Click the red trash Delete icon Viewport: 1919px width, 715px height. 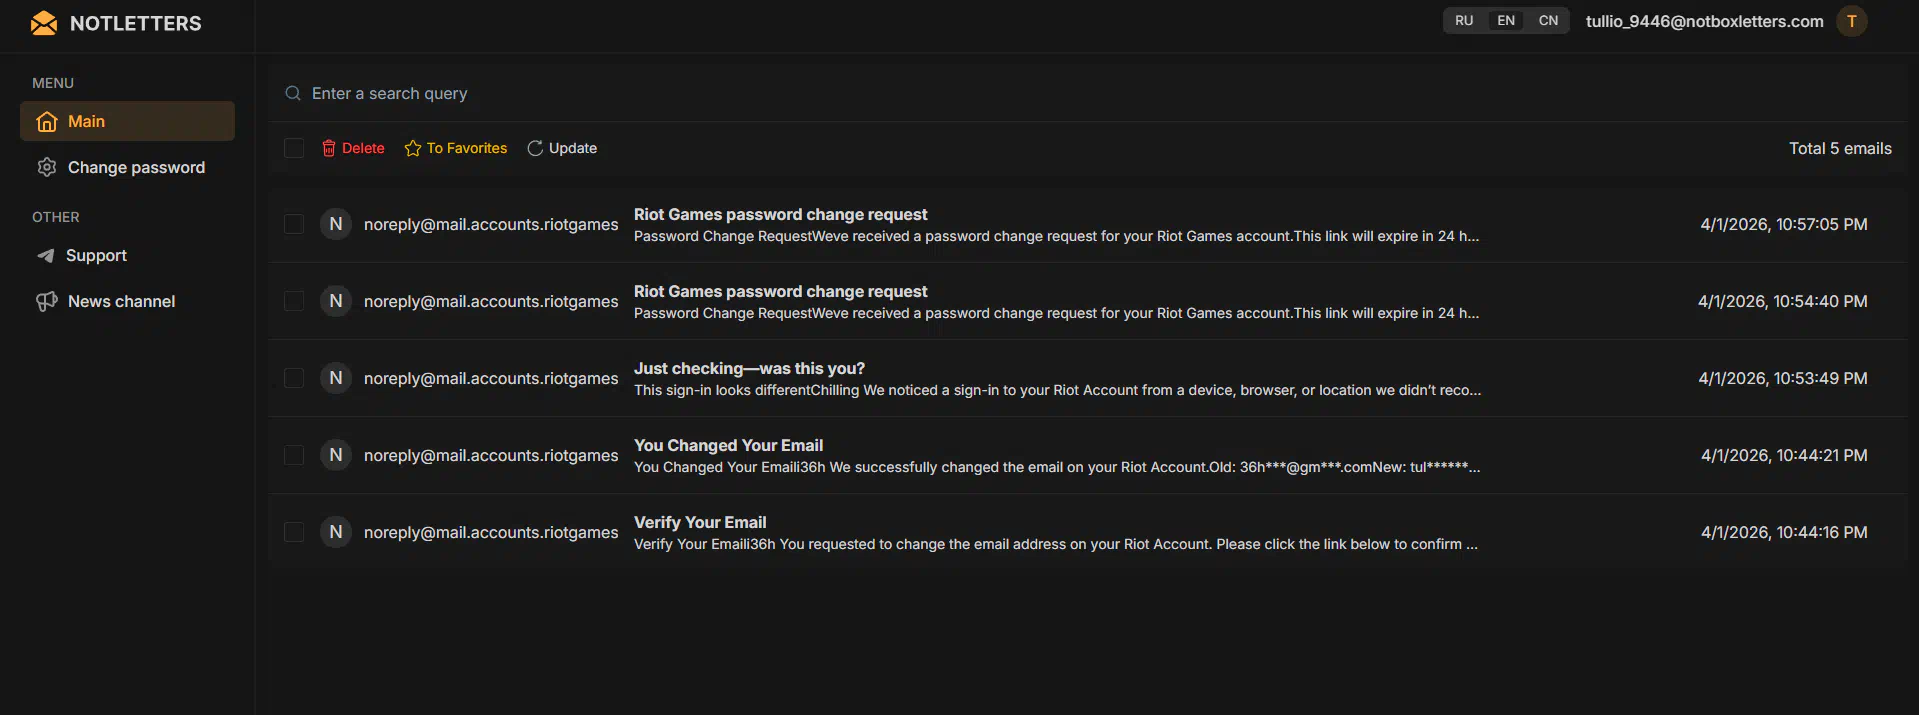[x=329, y=148]
